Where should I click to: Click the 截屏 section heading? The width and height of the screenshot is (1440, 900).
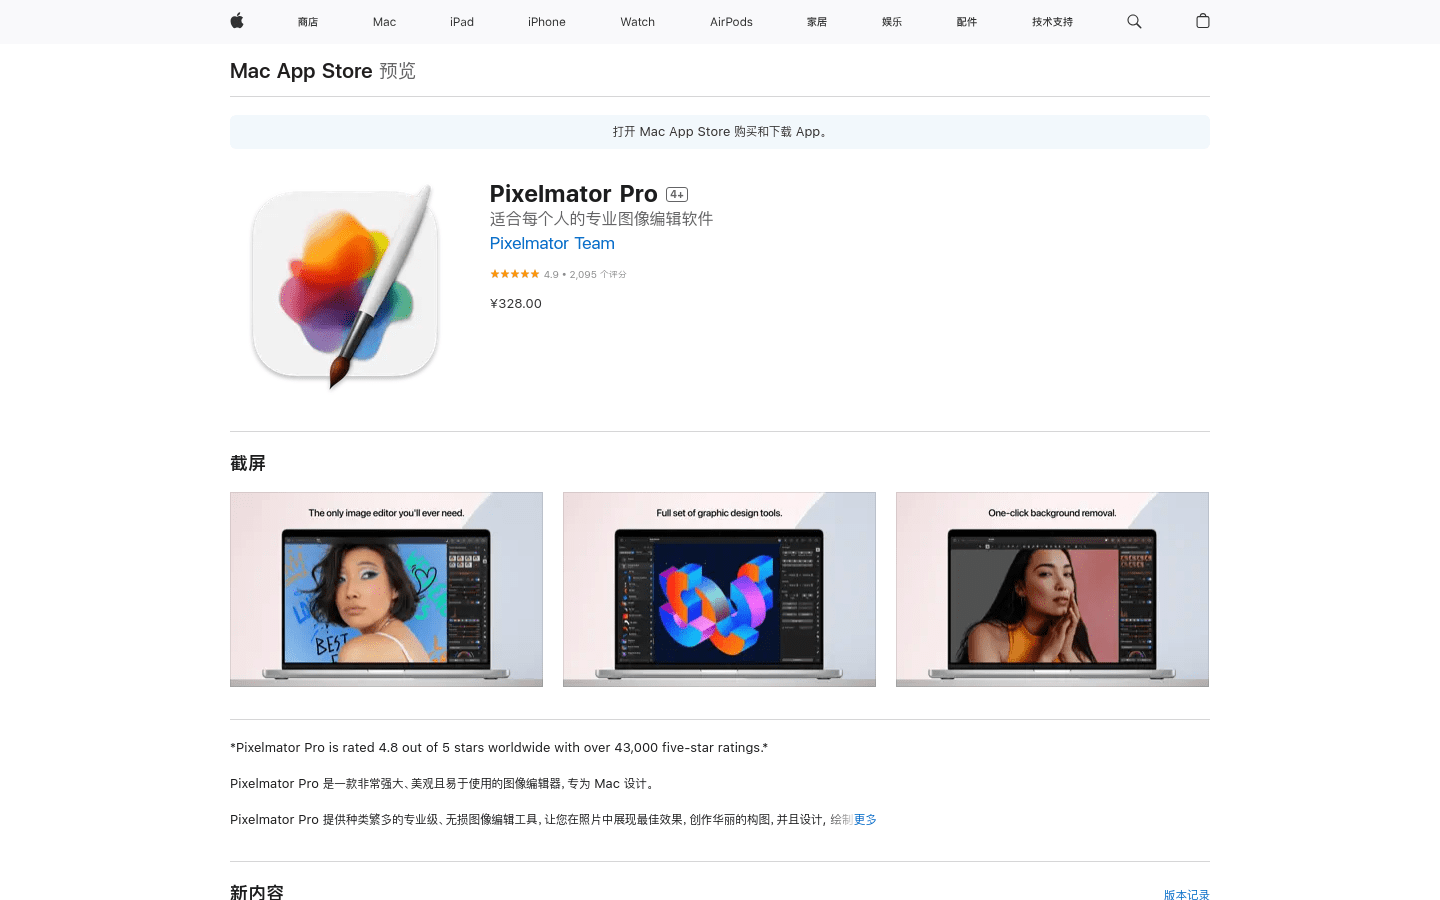[248, 463]
